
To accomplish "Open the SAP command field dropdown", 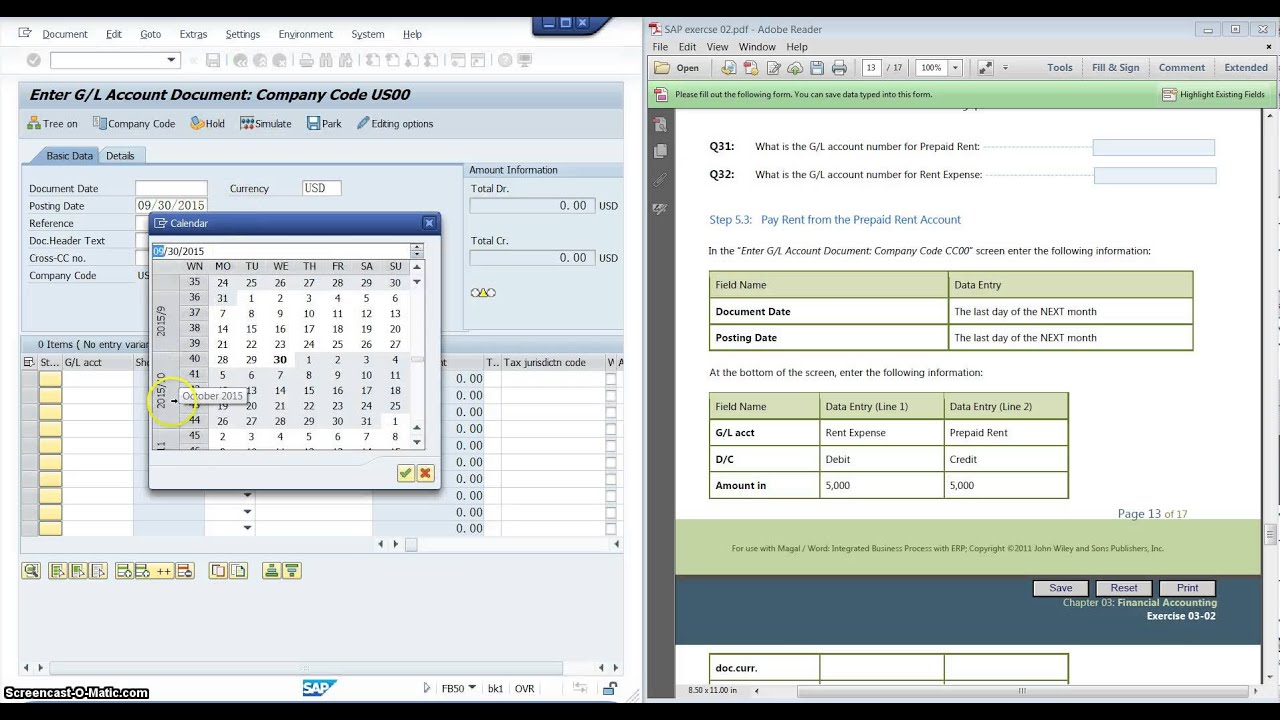I will pos(171,60).
